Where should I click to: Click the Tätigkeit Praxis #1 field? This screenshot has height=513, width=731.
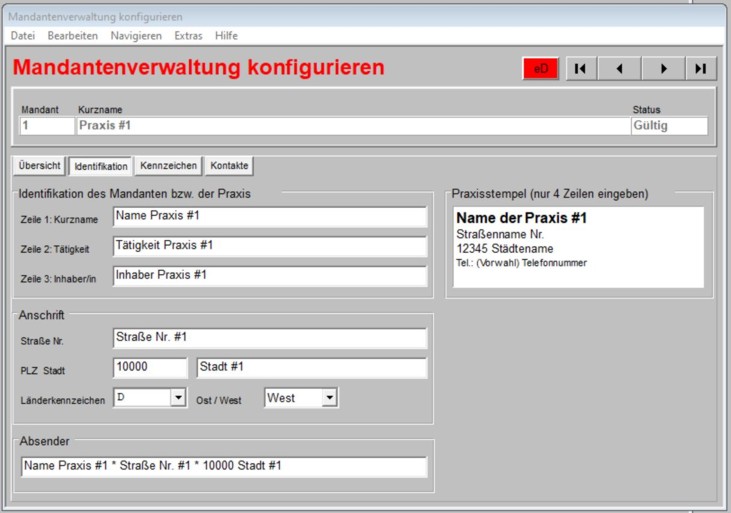[x=269, y=246]
